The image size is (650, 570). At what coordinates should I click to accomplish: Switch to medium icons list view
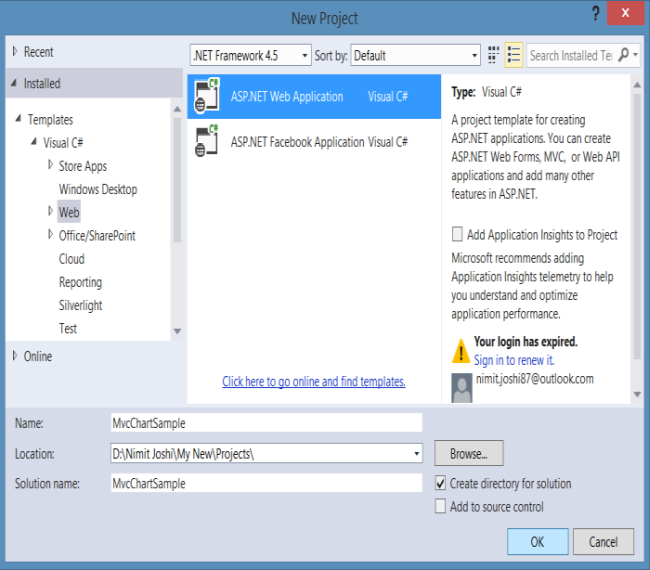click(x=514, y=55)
